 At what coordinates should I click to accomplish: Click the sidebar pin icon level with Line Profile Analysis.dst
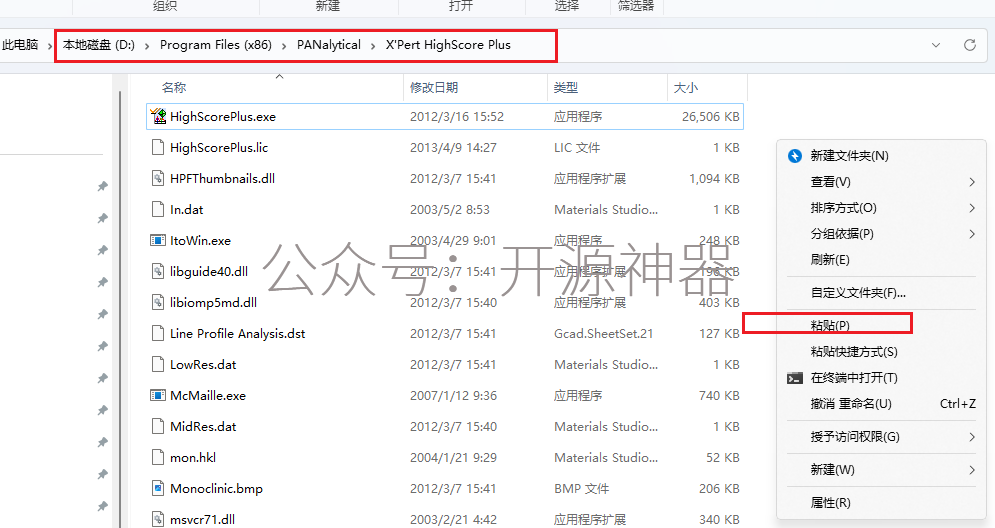102,346
